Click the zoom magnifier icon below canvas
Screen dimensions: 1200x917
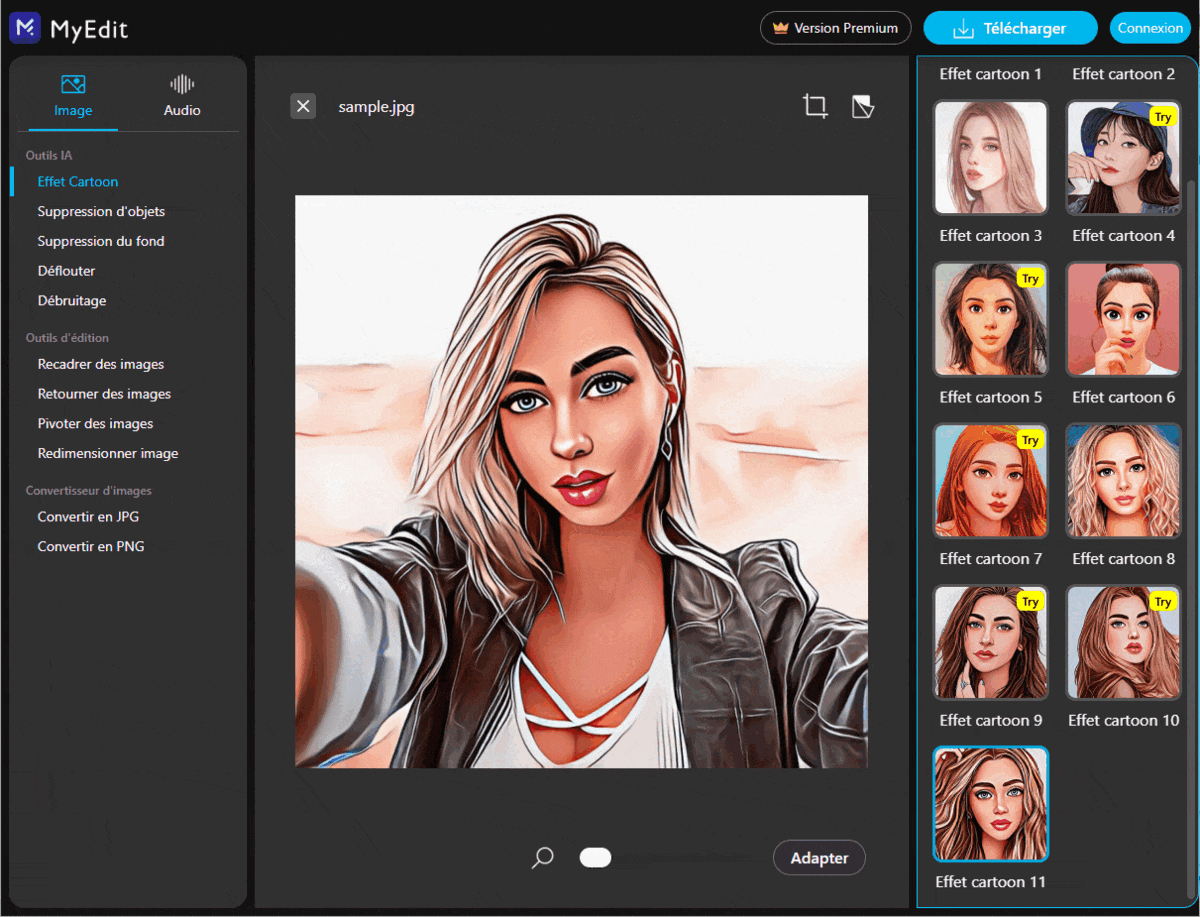[x=542, y=857]
